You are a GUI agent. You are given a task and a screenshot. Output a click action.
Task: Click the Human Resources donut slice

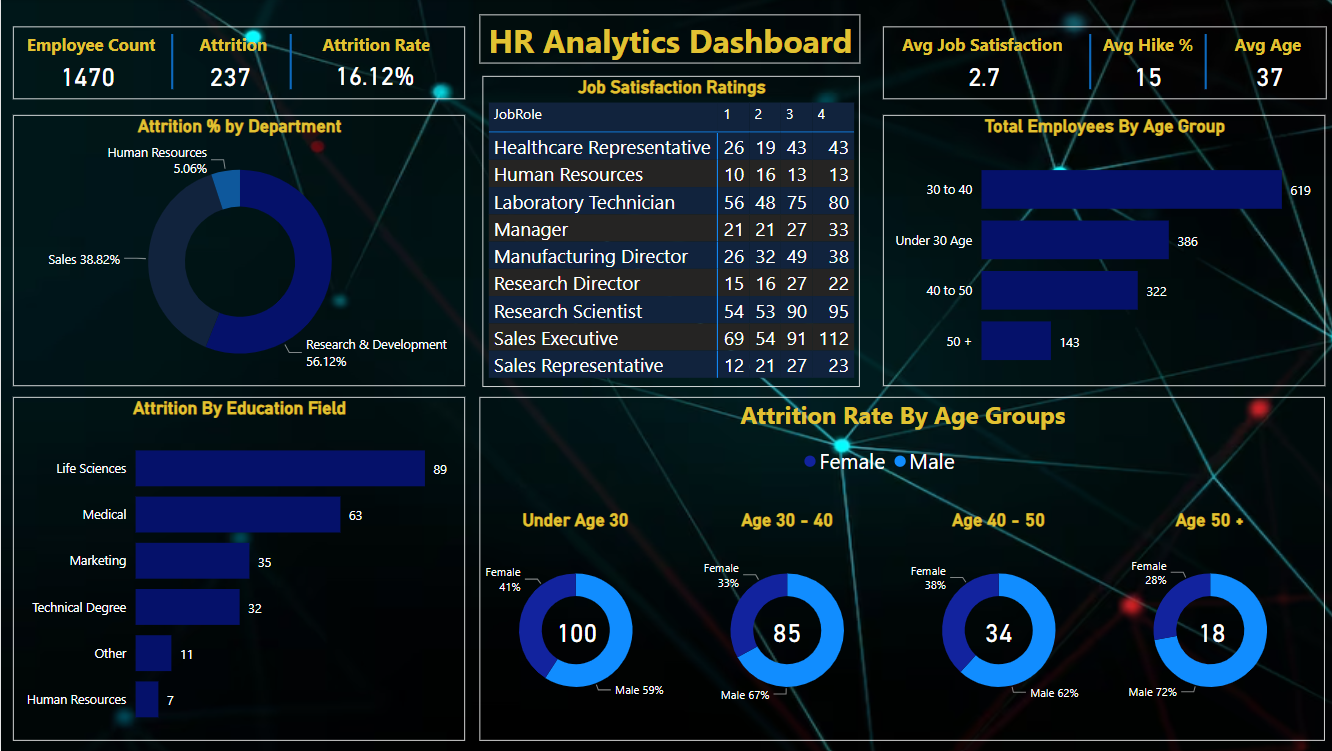(x=227, y=189)
